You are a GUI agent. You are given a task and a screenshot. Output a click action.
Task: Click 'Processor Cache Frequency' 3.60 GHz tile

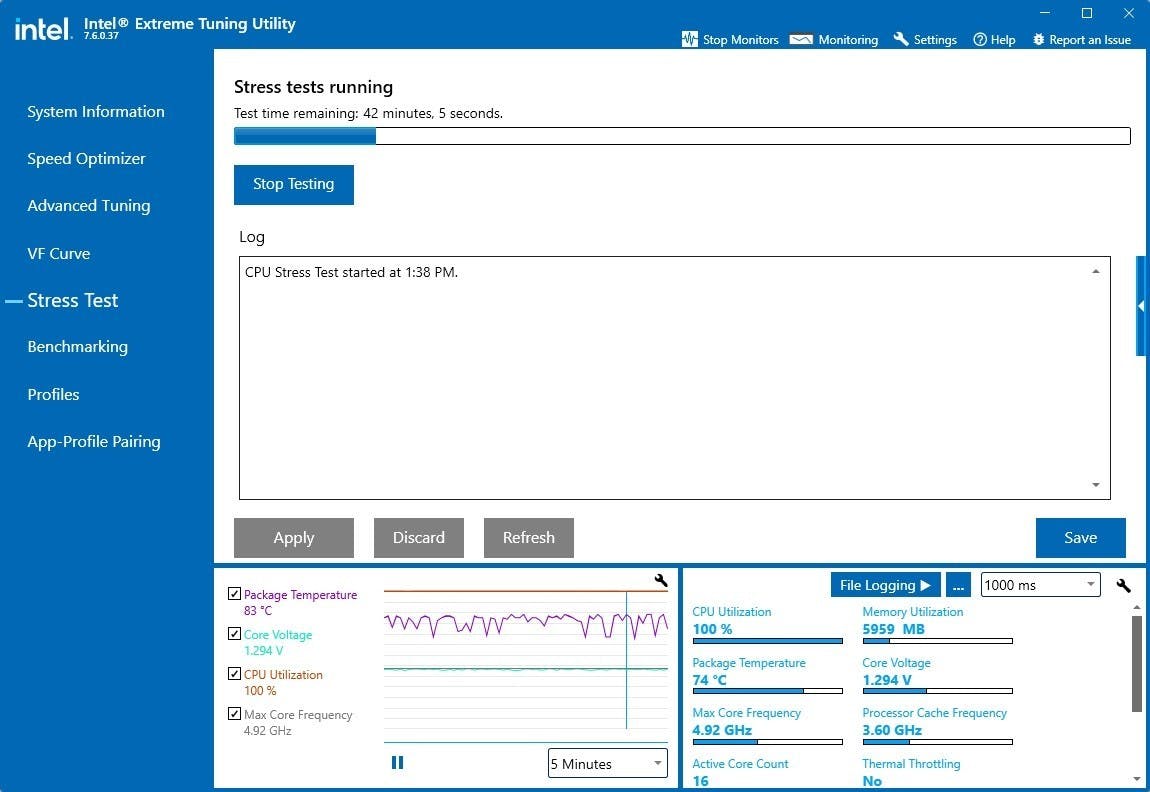point(938,727)
